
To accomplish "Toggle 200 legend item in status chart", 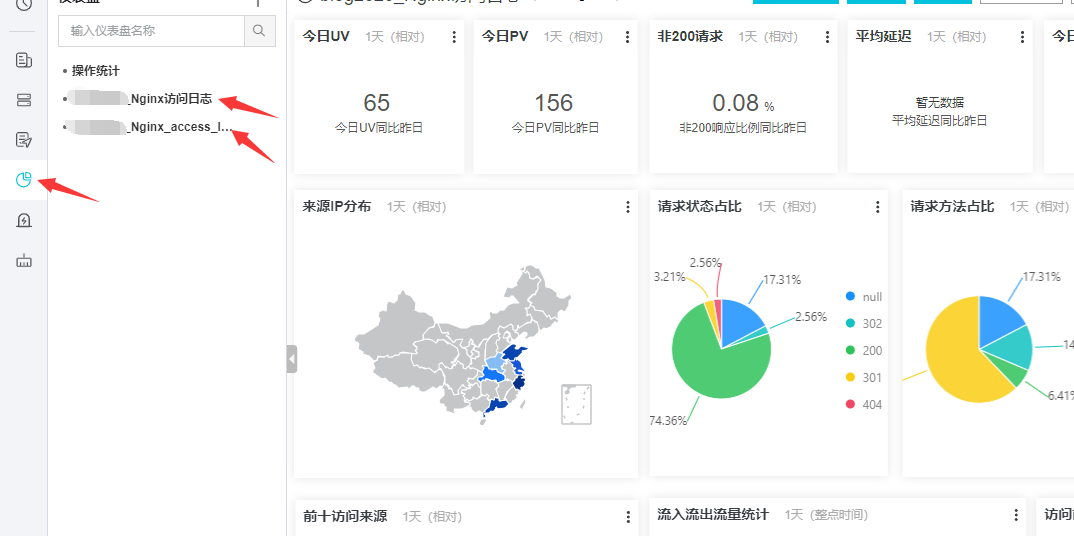I will point(864,350).
